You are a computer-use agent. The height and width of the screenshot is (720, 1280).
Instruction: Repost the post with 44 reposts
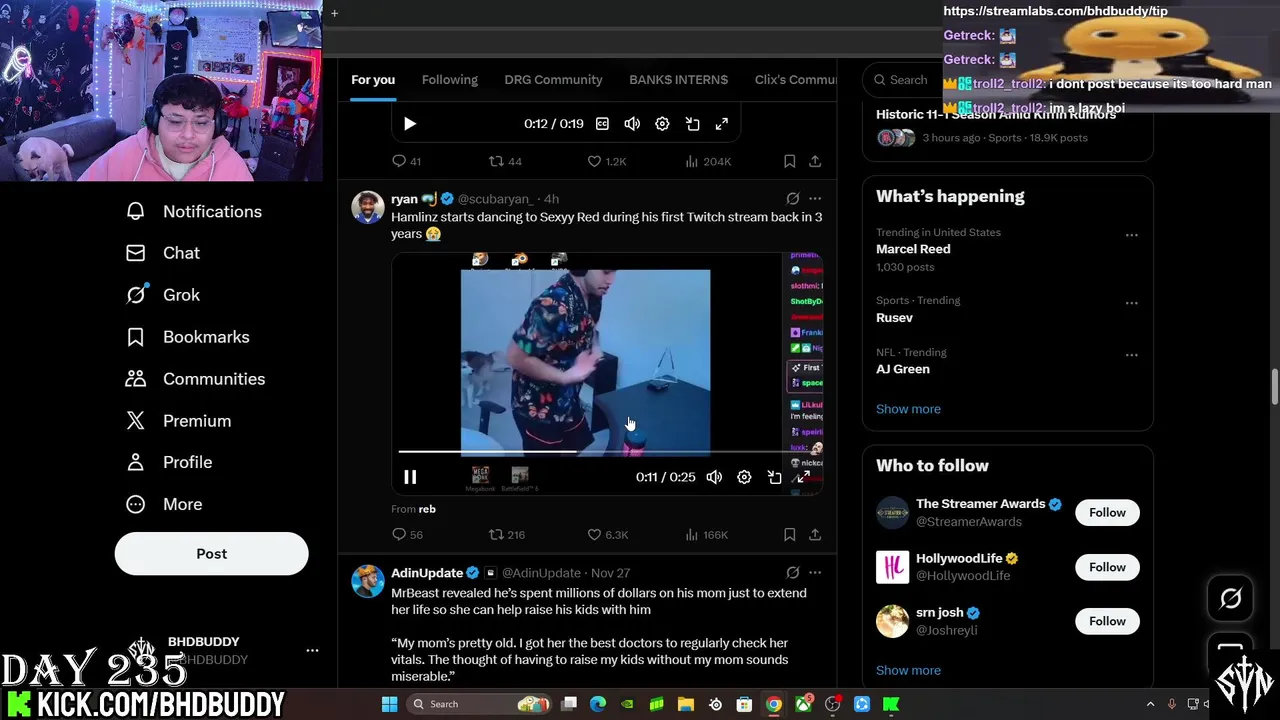[x=505, y=161]
